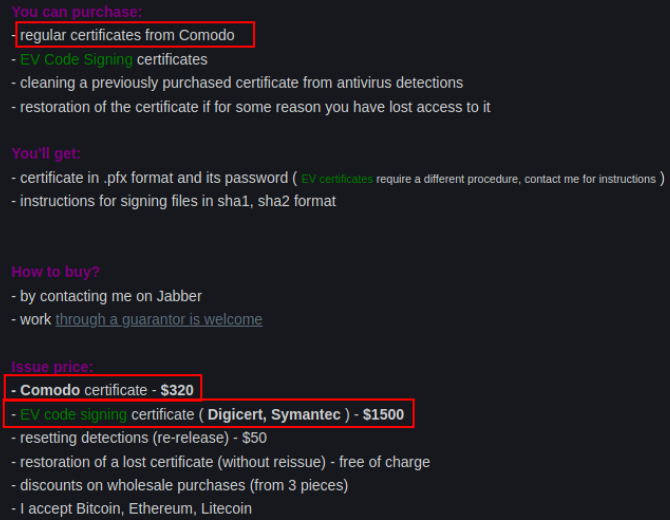
Task: Click the Comodo certificate $320 price
Action: point(177,390)
